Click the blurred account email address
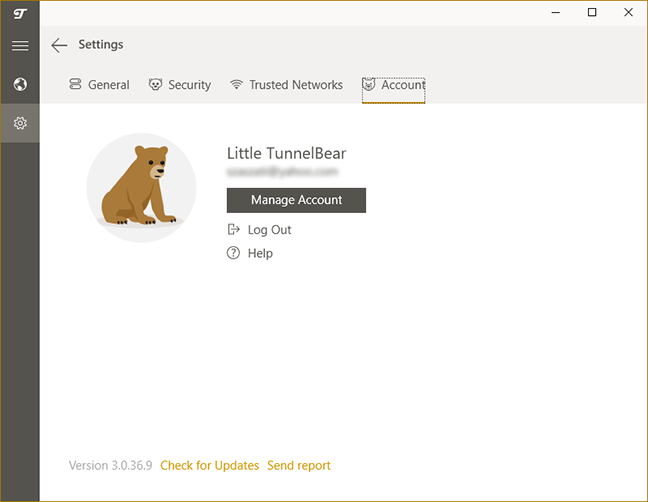Image resolution: width=648 pixels, height=502 pixels. [281, 172]
